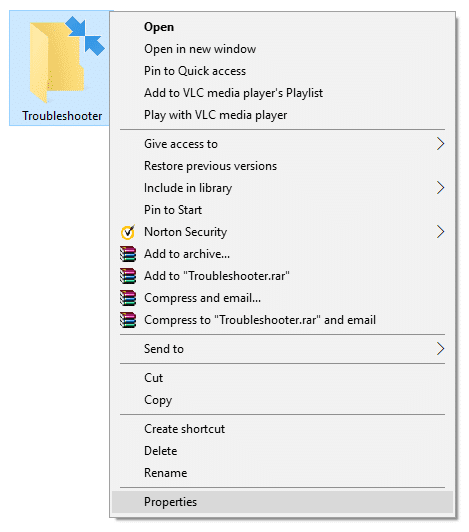Choose Rename from the context menu
469x532 pixels.
pyautogui.click(x=282, y=473)
